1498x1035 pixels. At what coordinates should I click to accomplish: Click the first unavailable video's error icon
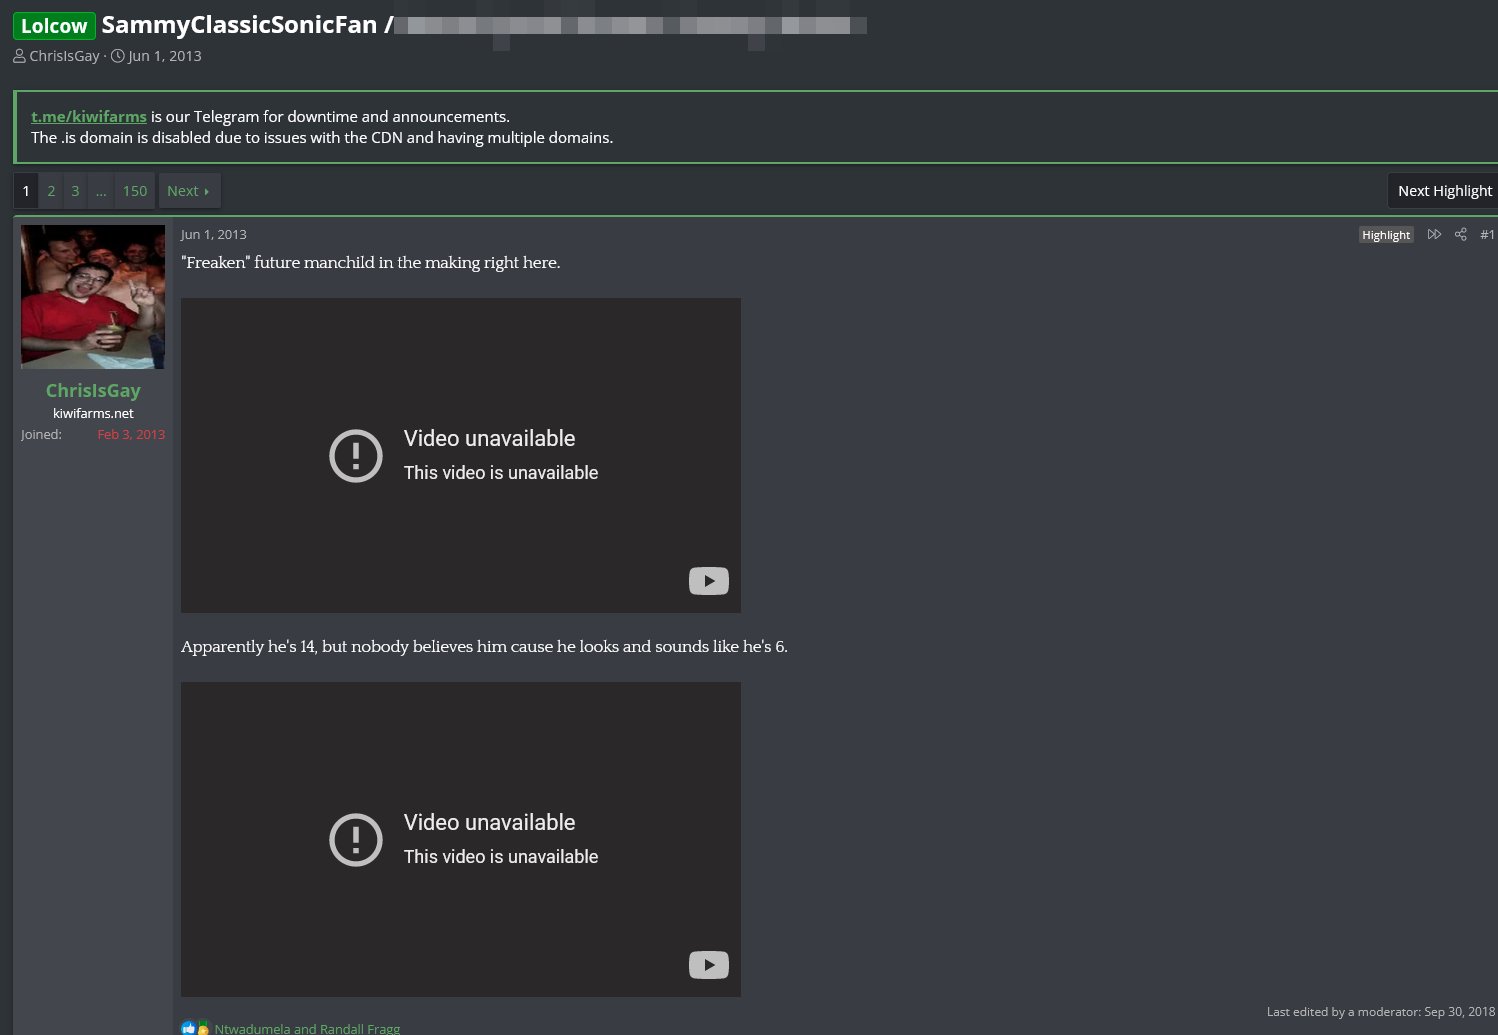pos(356,456)
